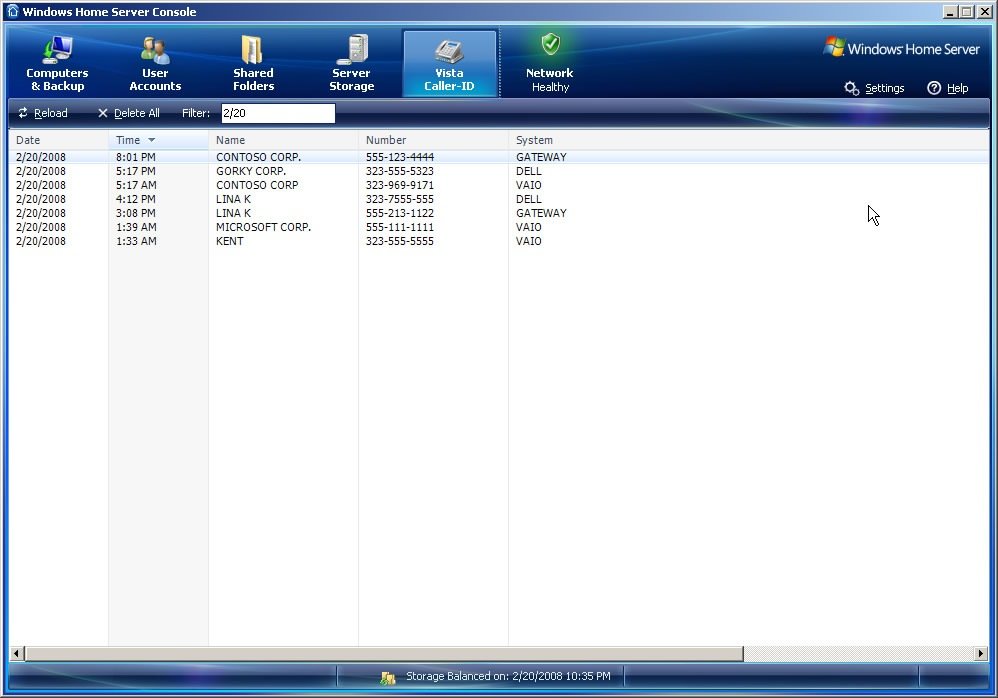Click the number 555-213-1122

pyautogui.click(x=400, y=213)
